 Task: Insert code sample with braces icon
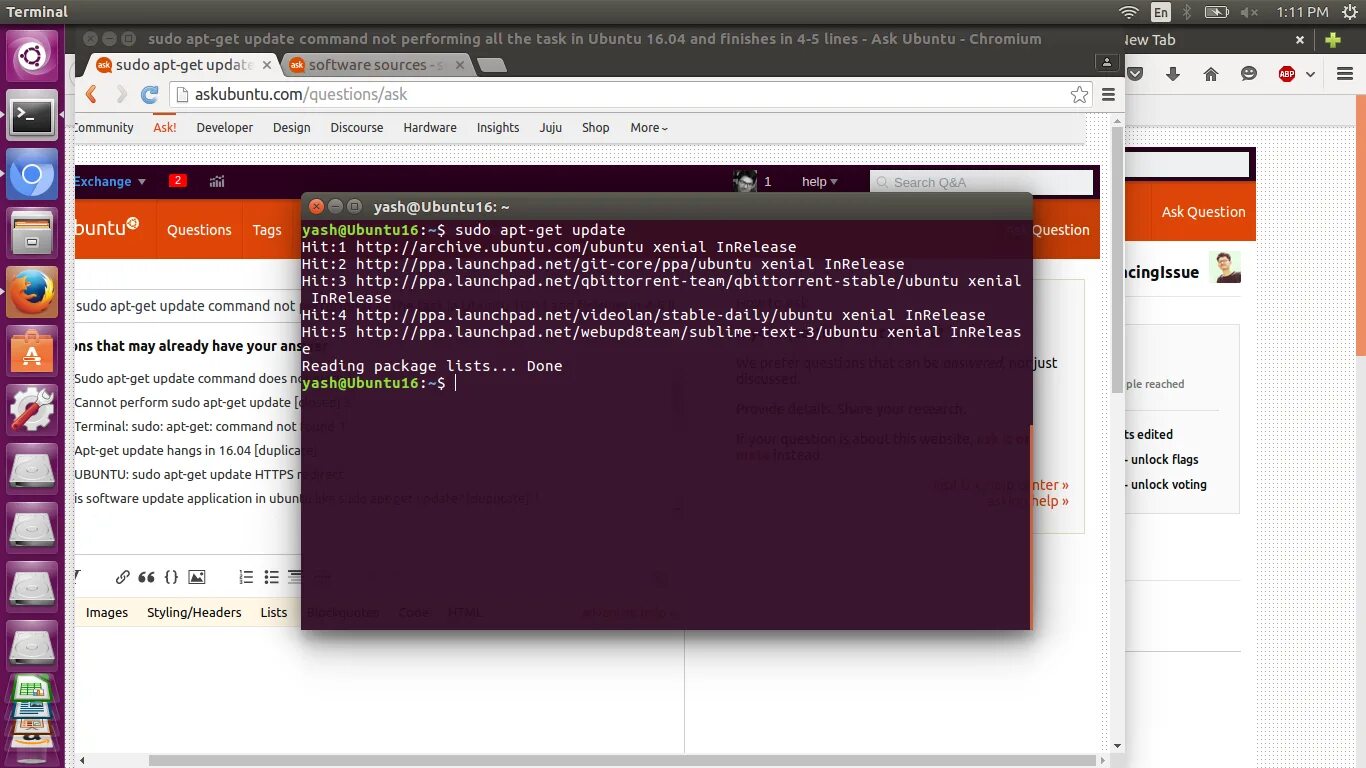coord(171,577)
